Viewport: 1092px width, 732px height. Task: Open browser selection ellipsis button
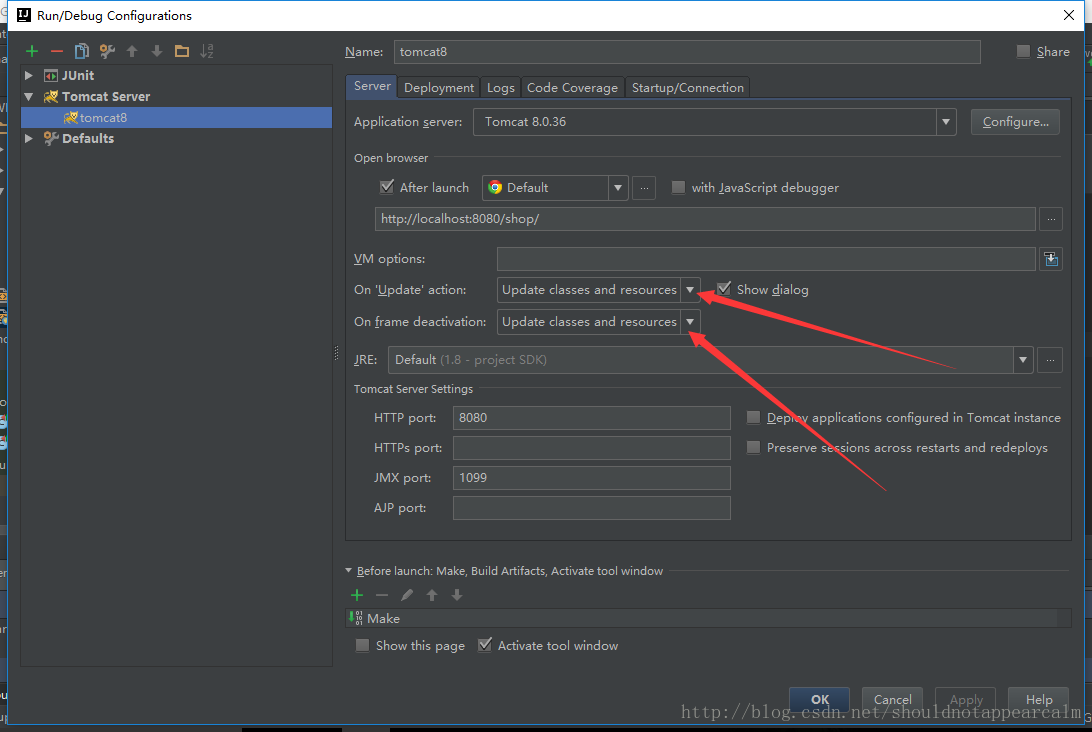(x=644, y=187)
